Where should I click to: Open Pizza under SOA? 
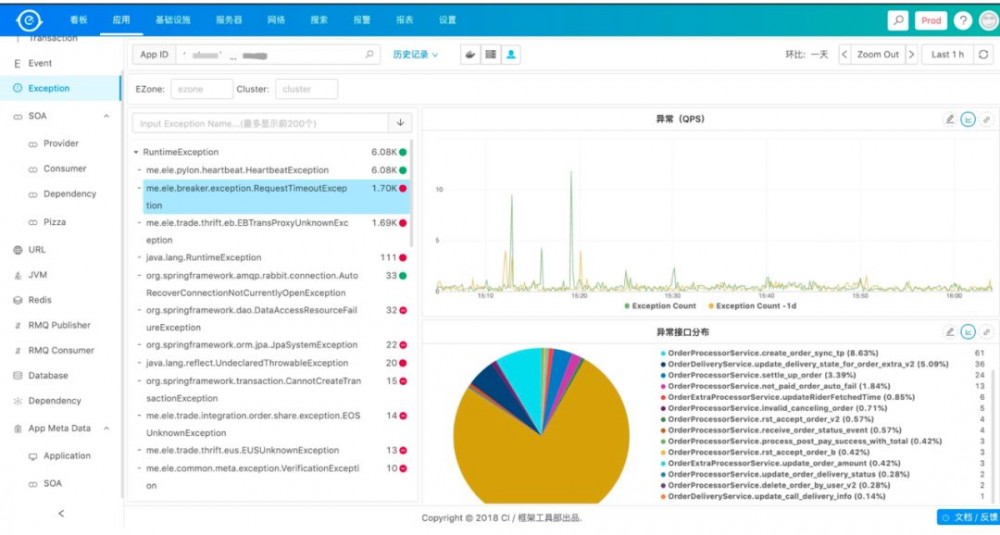click(x=54, y=222)
